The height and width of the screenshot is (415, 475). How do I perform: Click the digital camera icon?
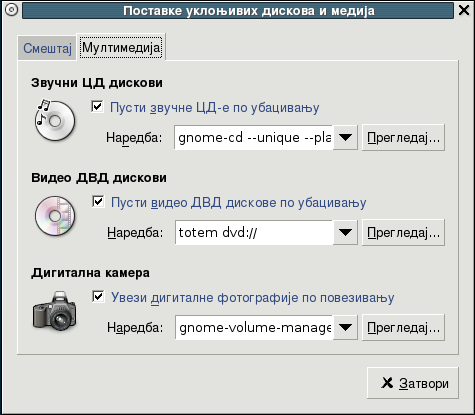pos(55,311)
